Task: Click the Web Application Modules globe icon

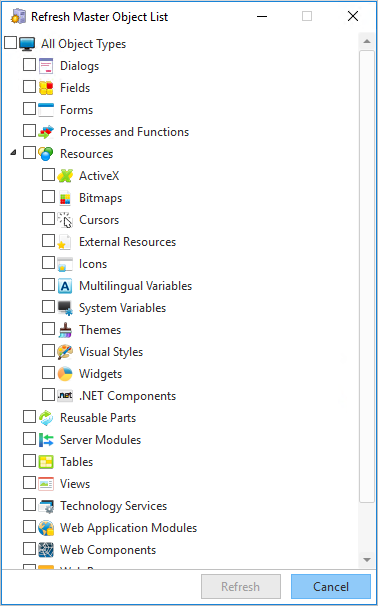Action: click(x=46, y=528)
